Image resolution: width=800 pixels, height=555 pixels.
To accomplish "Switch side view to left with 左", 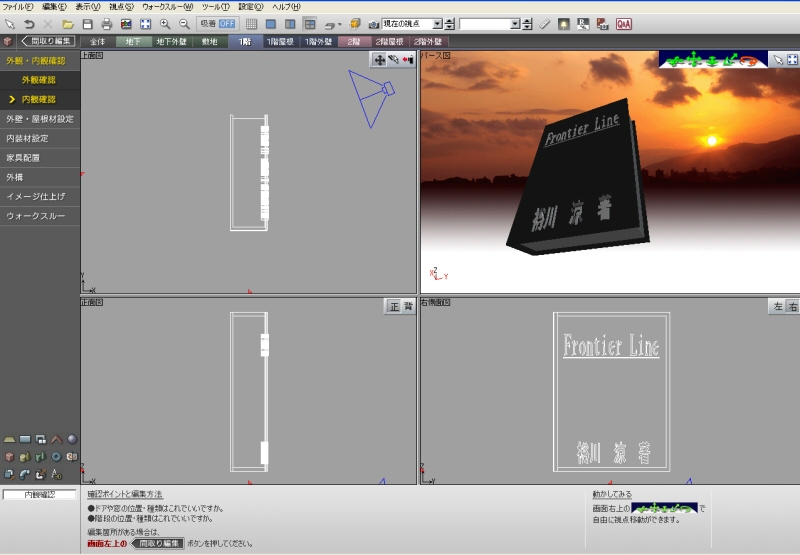I will 776,306.
